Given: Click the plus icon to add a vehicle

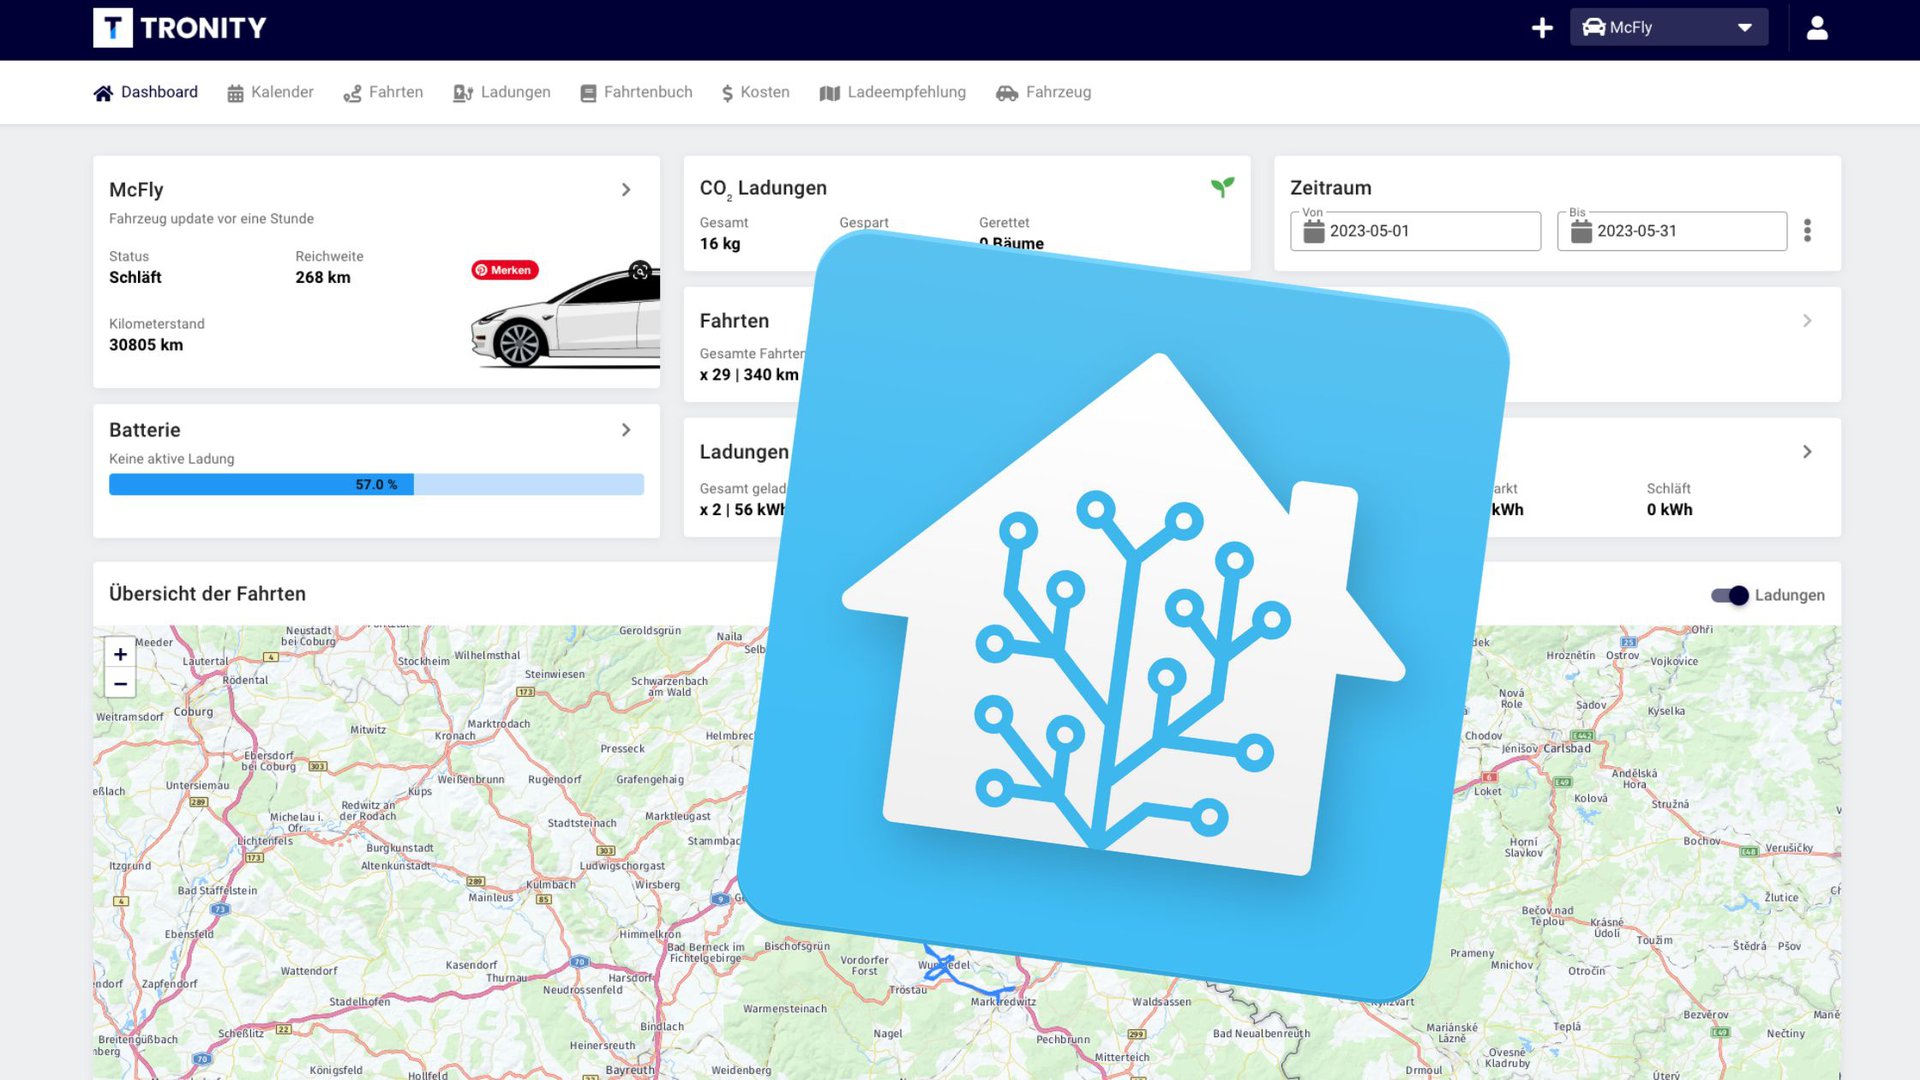Looking at the screenshot, I should (x=1542, y=27).
